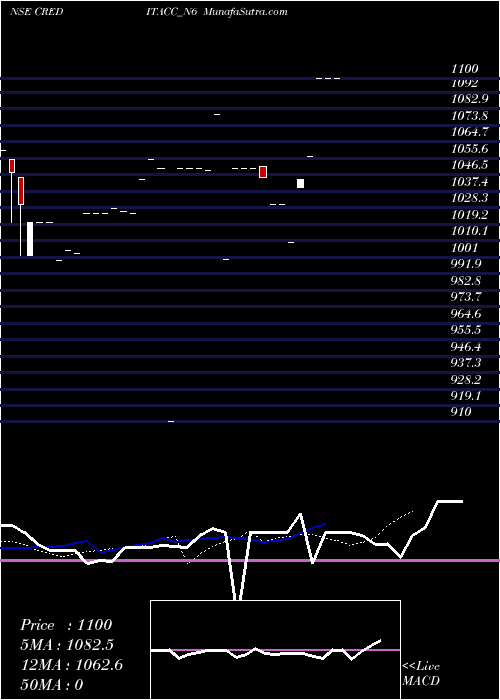The height and width of the screenshot is (700, 500).
Task: Click the 50MA : 0 readout
Action: coord(52,685)
